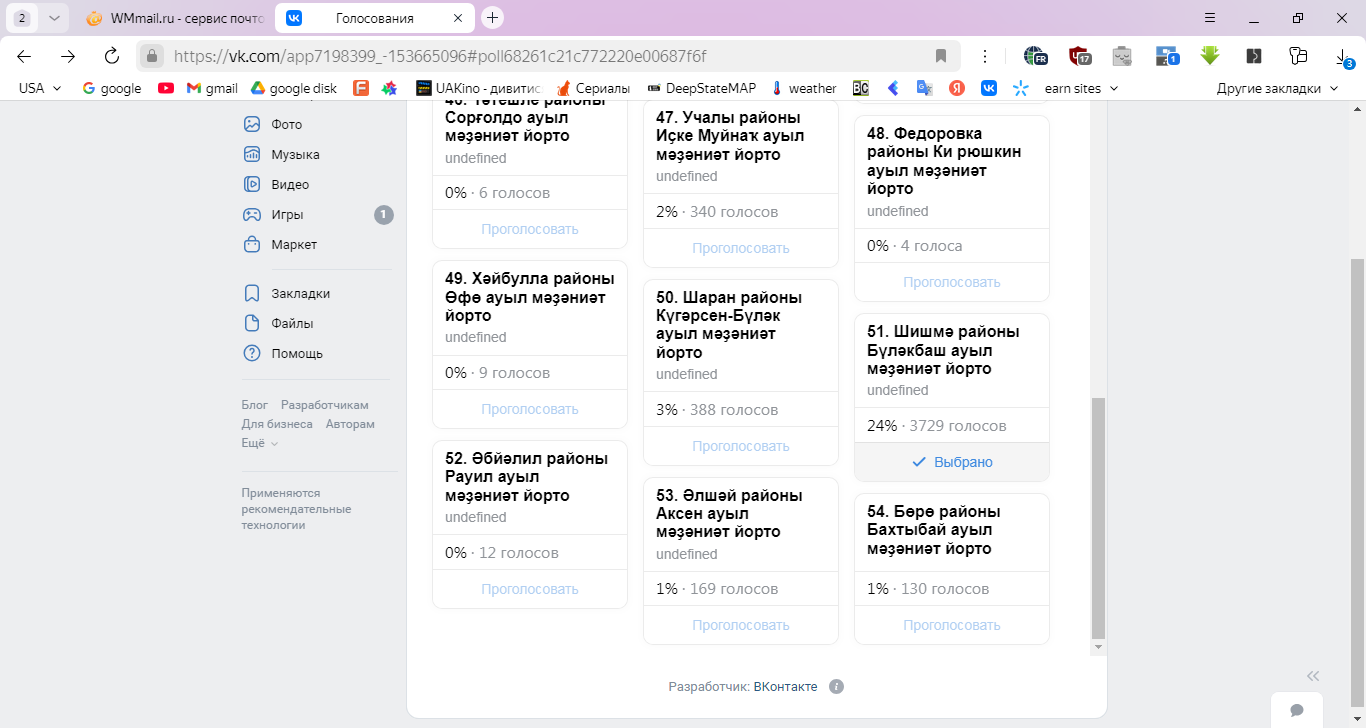Open the Музыка section icon
Image resolution: width=1366 pixels, height=728 pixels.
[x=252, y=155]
